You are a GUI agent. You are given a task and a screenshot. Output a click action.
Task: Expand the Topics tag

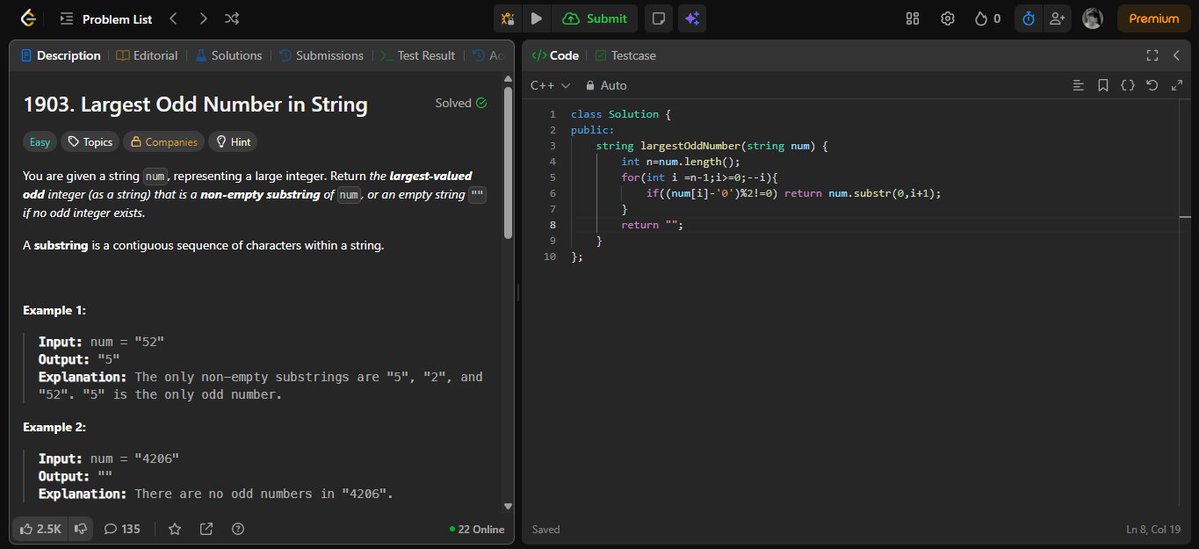89,142
